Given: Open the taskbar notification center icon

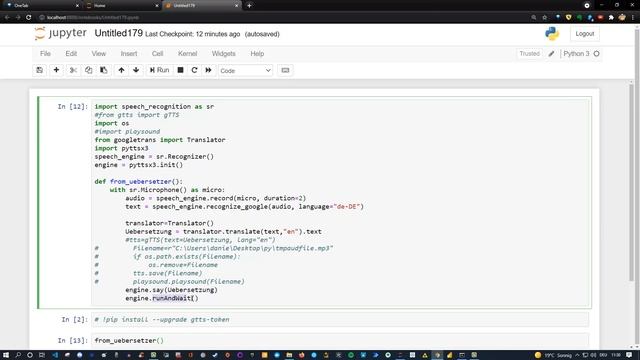Looking at the screenshot, I should point(630,355).
